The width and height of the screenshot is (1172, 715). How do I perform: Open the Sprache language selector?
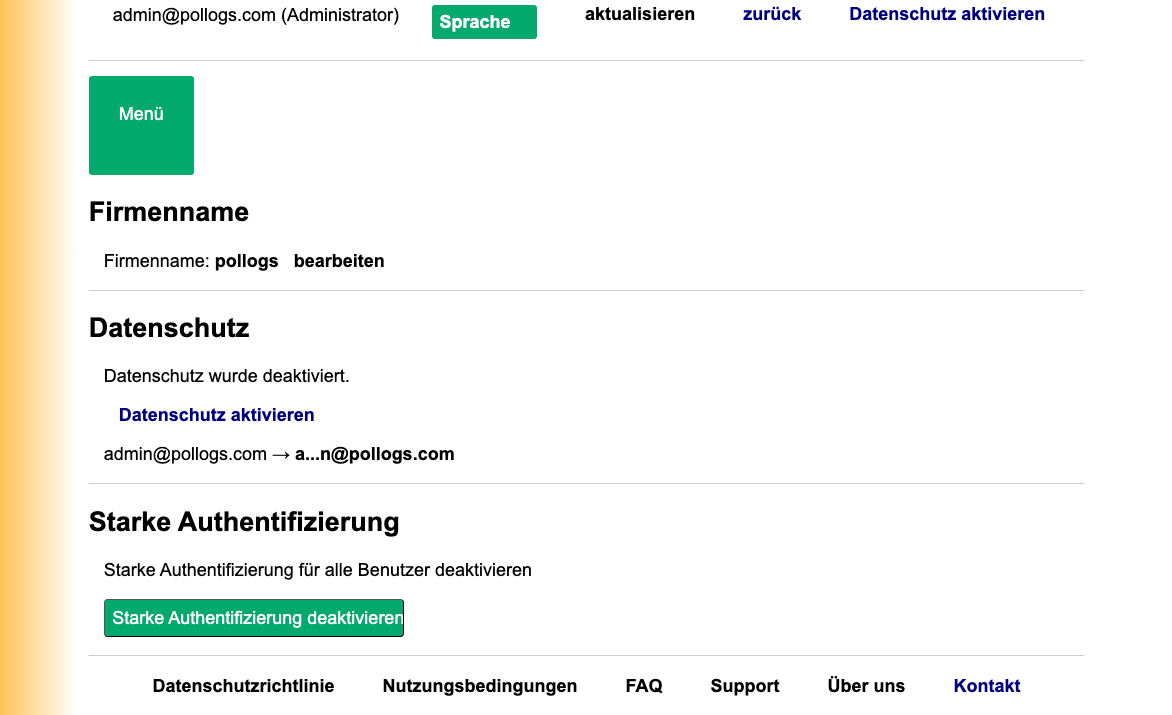pyautogui.click(x=484, y=21)
